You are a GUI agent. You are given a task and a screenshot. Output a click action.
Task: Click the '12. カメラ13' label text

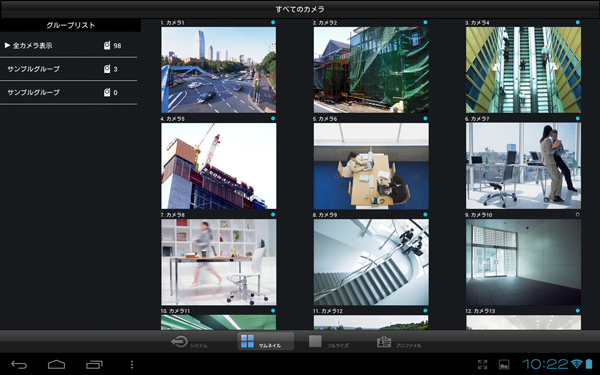(x=480, y=311)
